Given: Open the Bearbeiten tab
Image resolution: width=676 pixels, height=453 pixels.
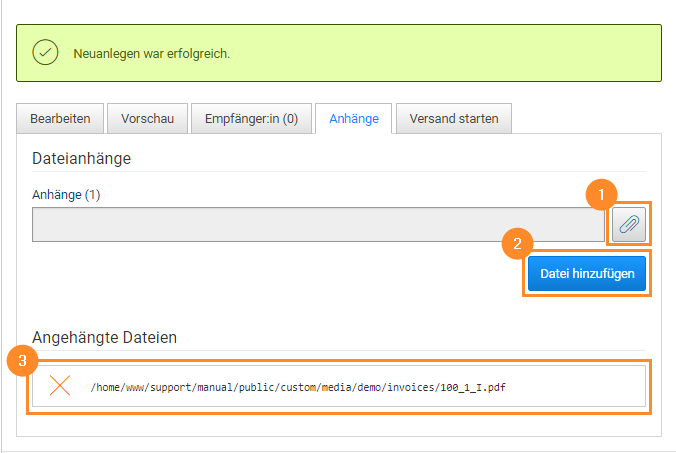Looking at the screenshot, I should click(x=60, y=119).
